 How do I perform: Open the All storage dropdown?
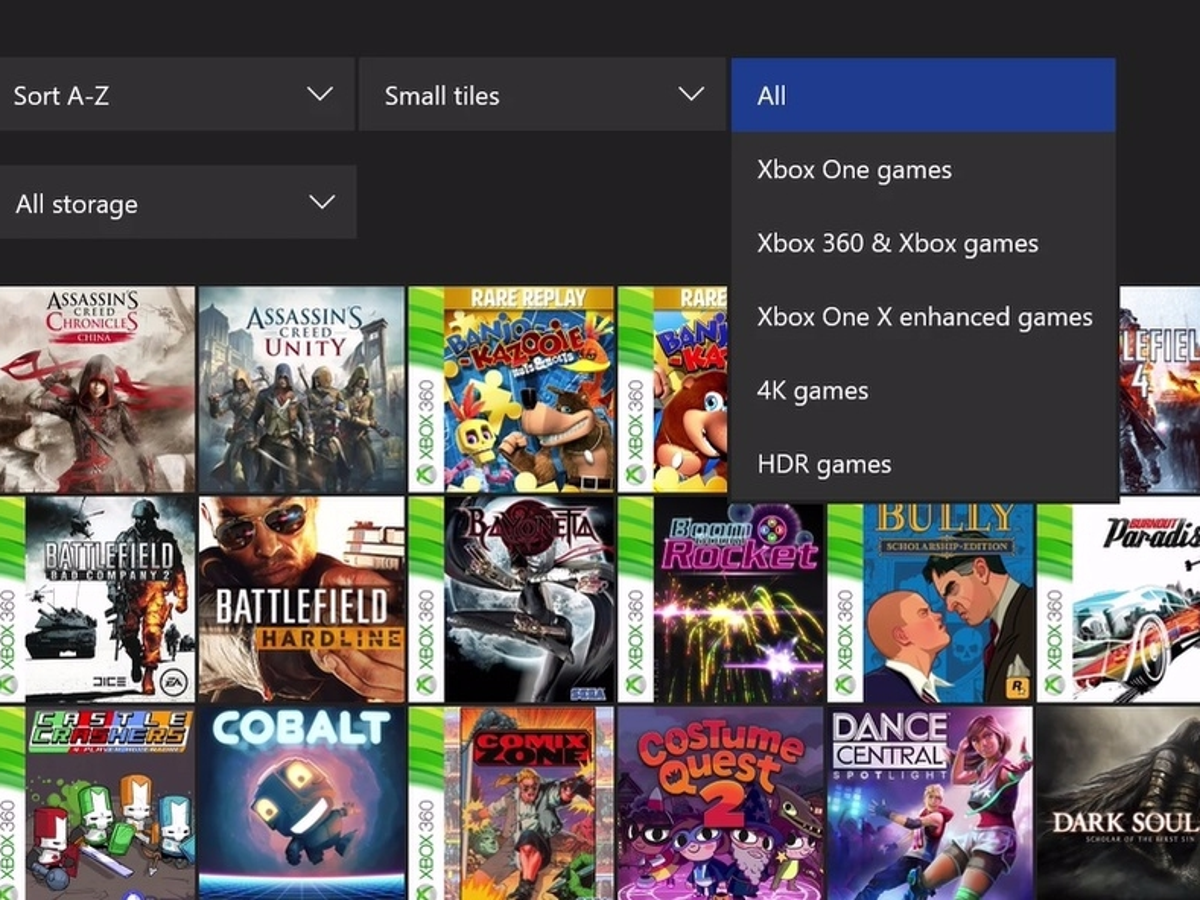178,203
